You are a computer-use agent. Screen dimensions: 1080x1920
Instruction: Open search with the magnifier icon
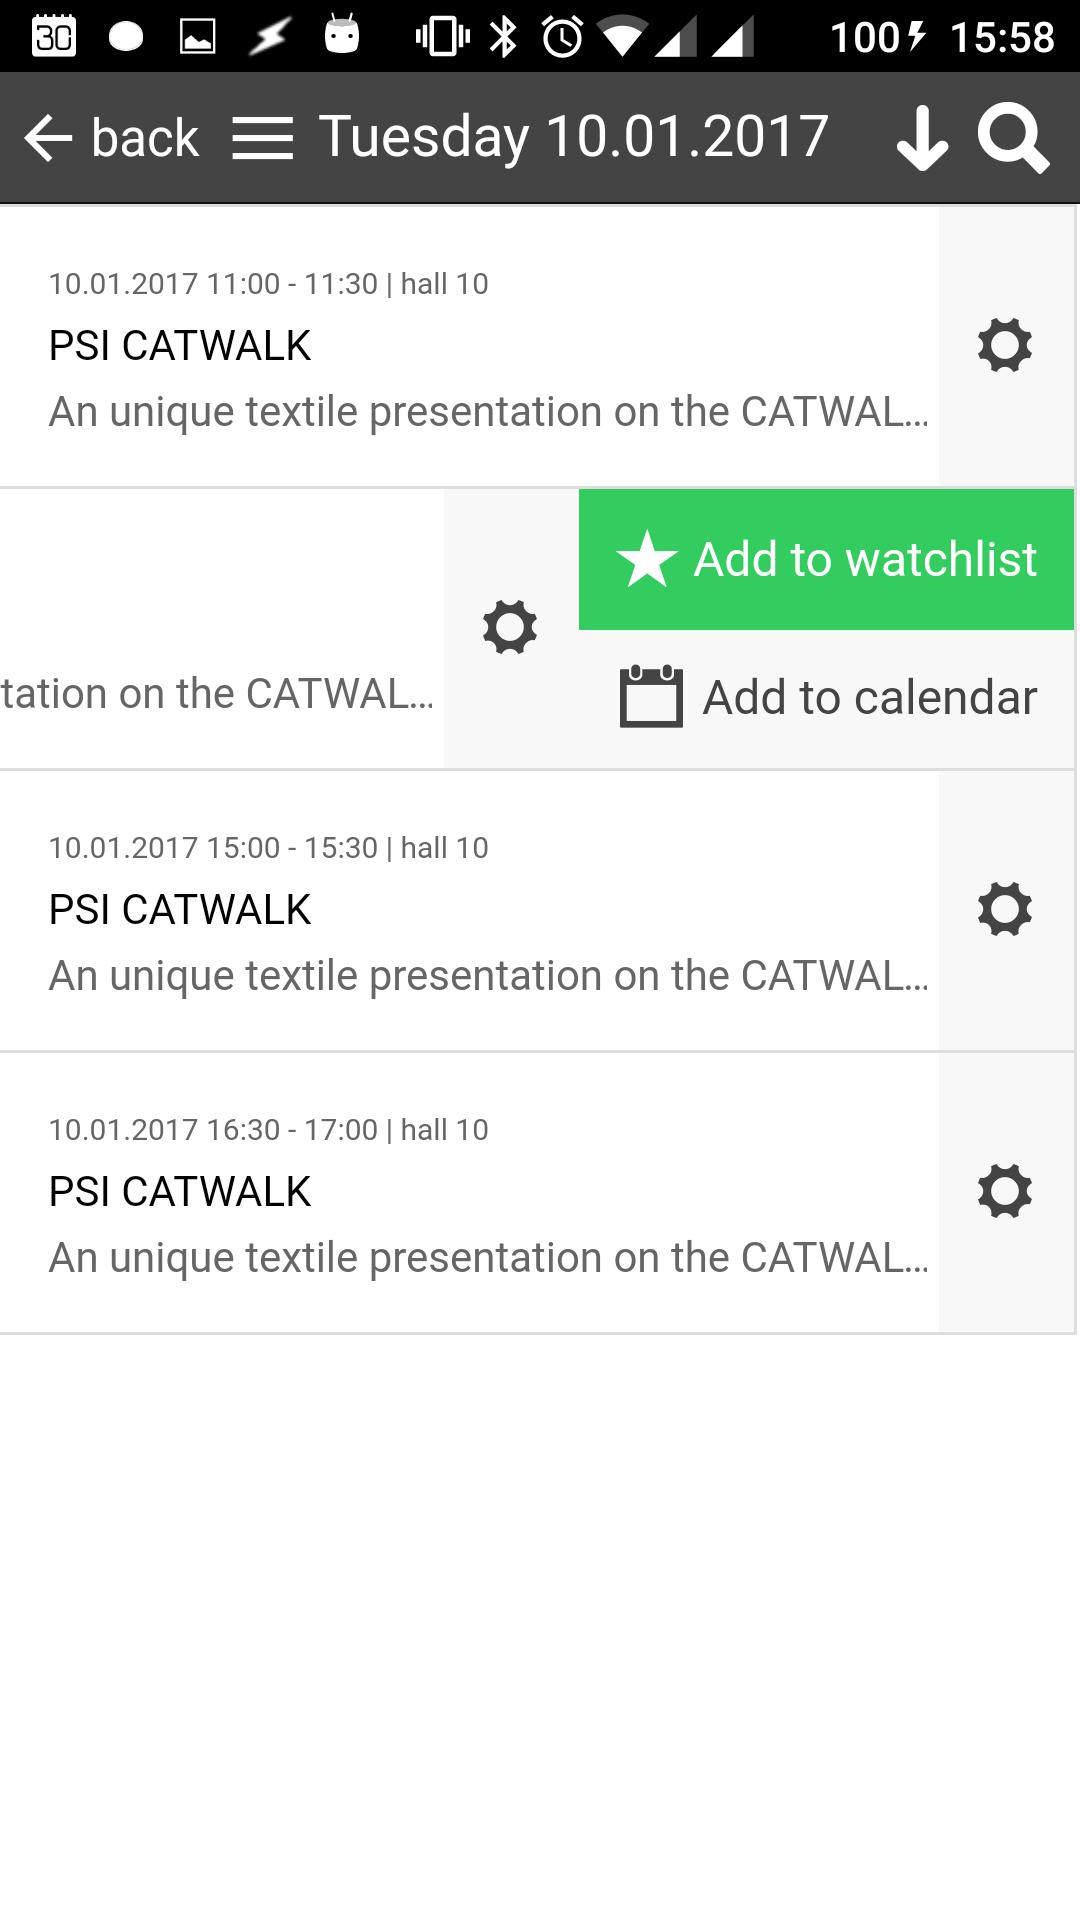(x=1013, y=139)
